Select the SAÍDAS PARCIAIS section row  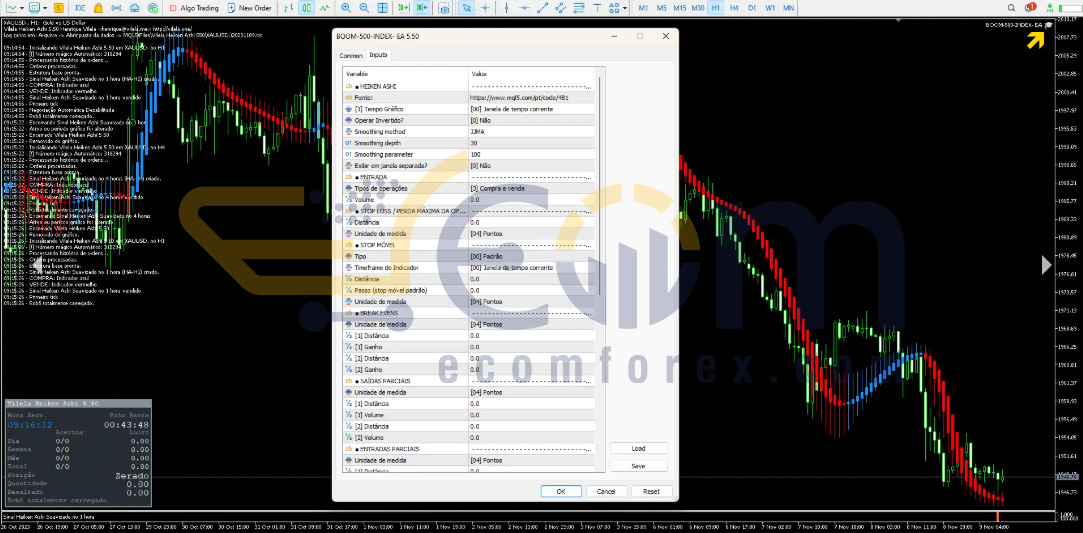tap(469, 380)
